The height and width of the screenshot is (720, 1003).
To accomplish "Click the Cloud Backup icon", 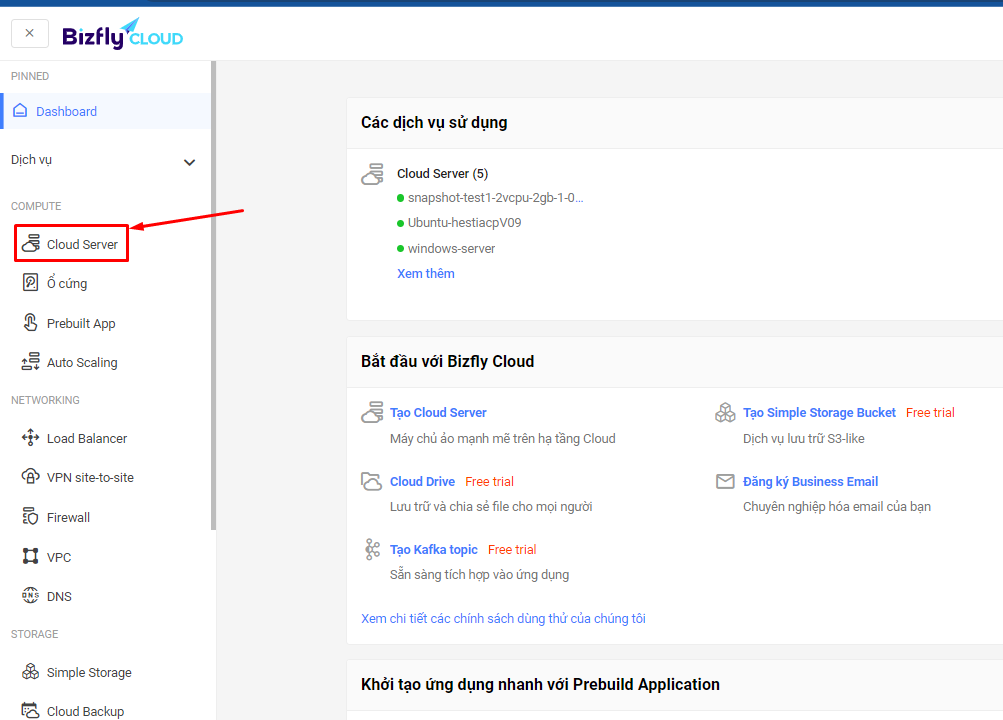I will 31,710.
